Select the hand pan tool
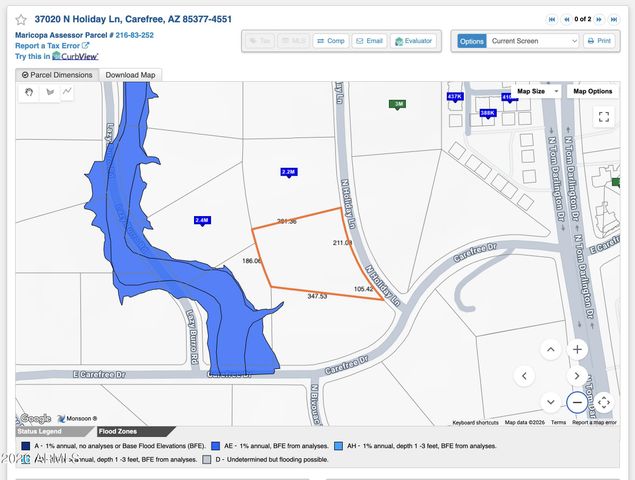 [31, 92]
